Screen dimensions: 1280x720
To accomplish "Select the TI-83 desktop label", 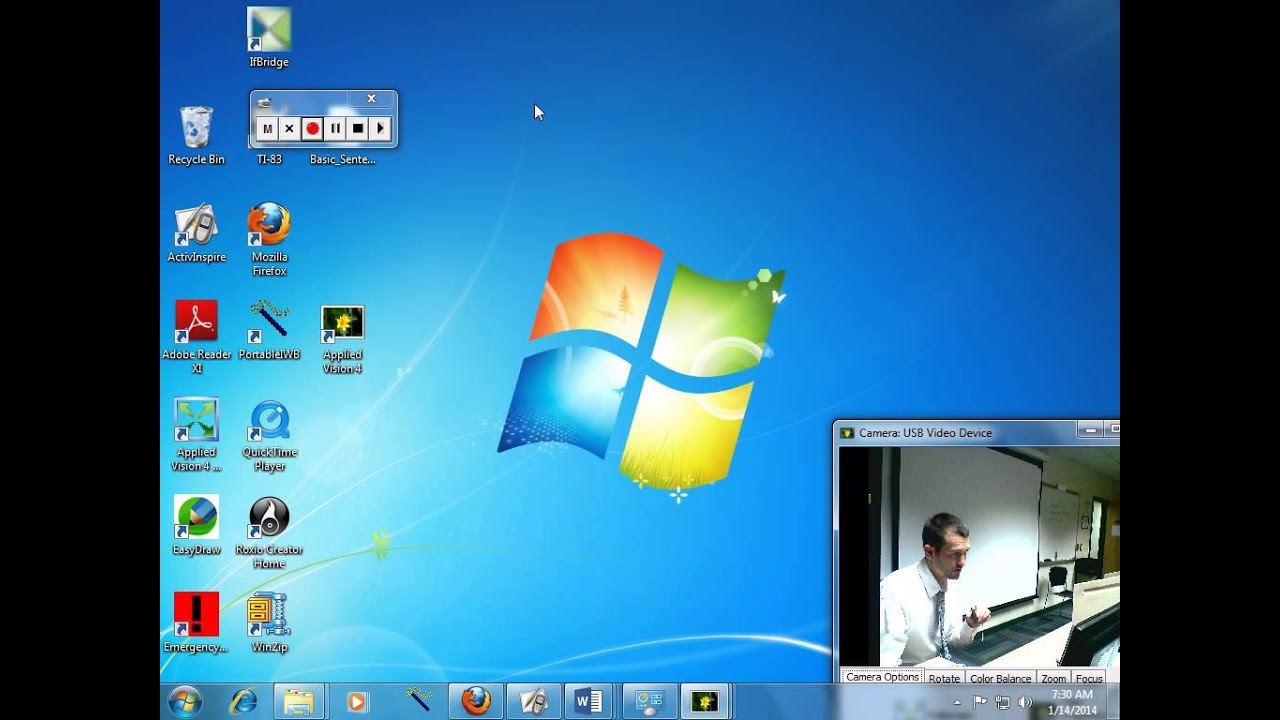I will 269,159.
